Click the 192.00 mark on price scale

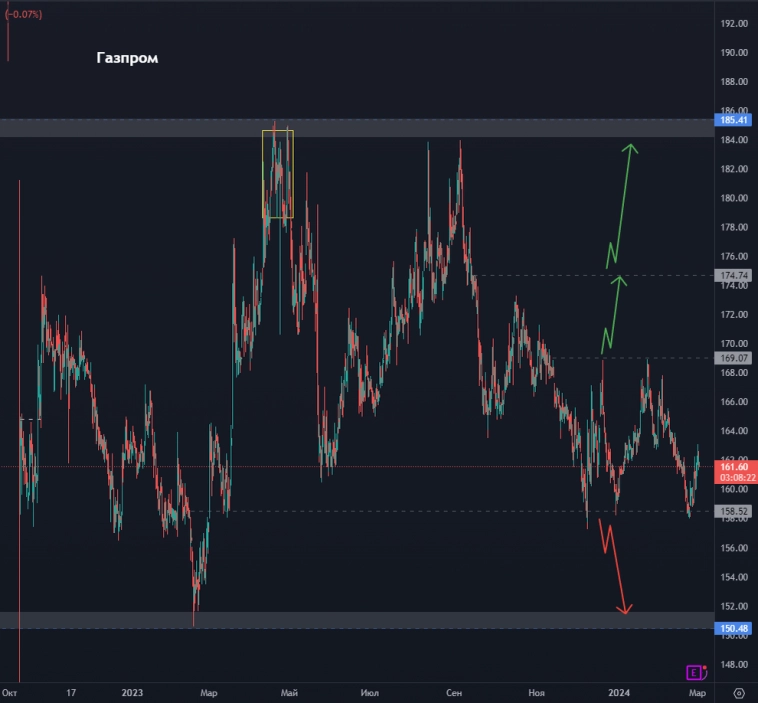point(734,23)
